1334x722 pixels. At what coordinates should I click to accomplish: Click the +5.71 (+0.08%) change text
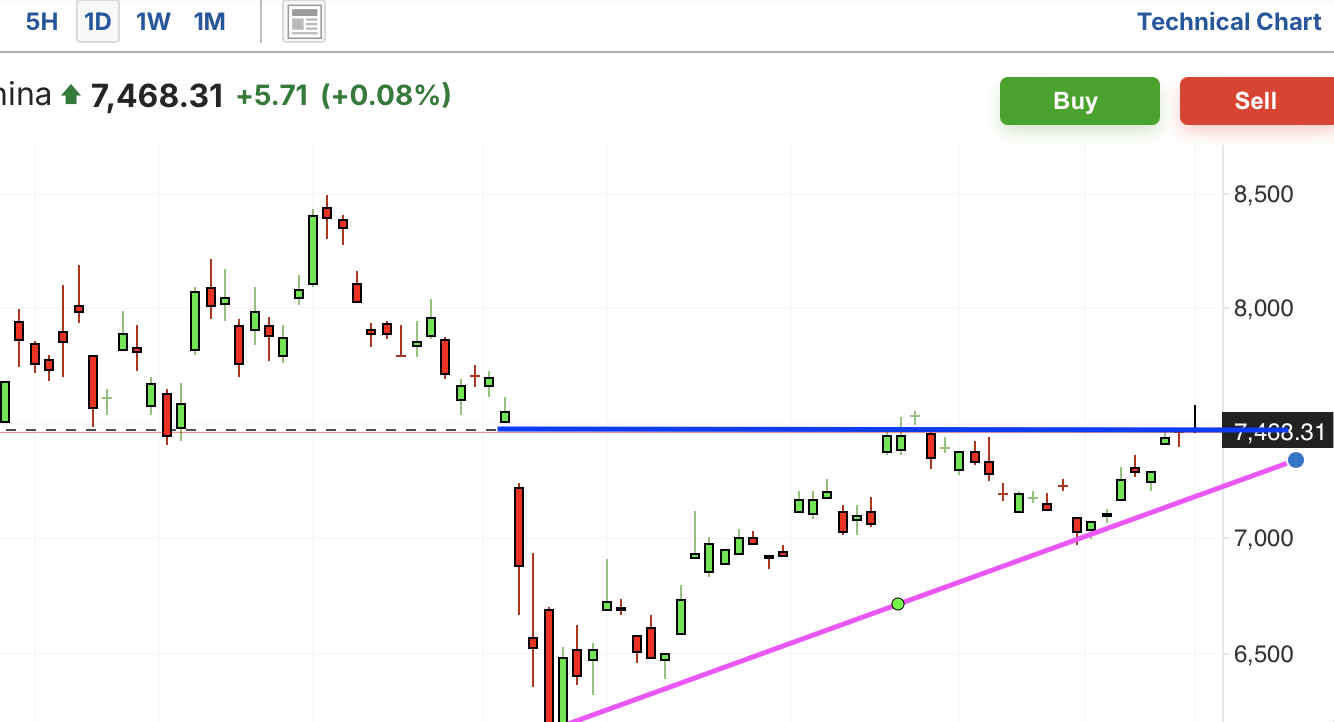[x=343, y=96]
